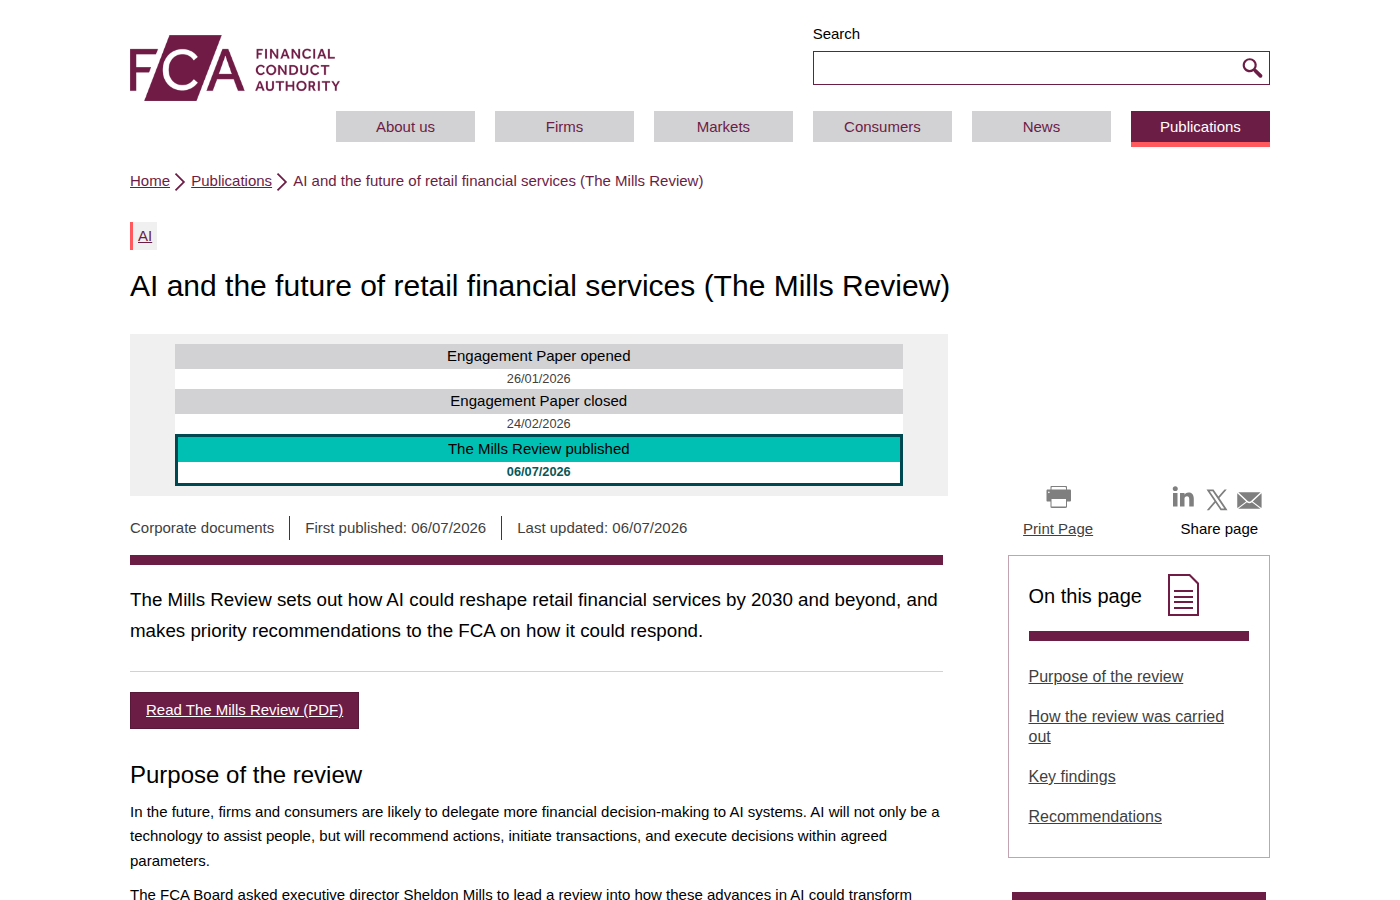Image resolution: width=1400 pixels, height=900 pixels.
Task: Follow the Home breadcrumb link
Action: pyautogui.click(x=150, y=181)
